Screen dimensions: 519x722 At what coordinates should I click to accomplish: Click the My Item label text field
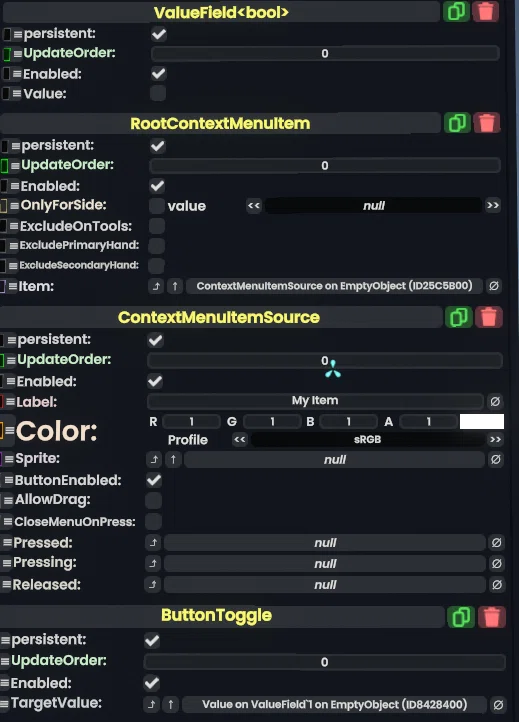point(315,401)
